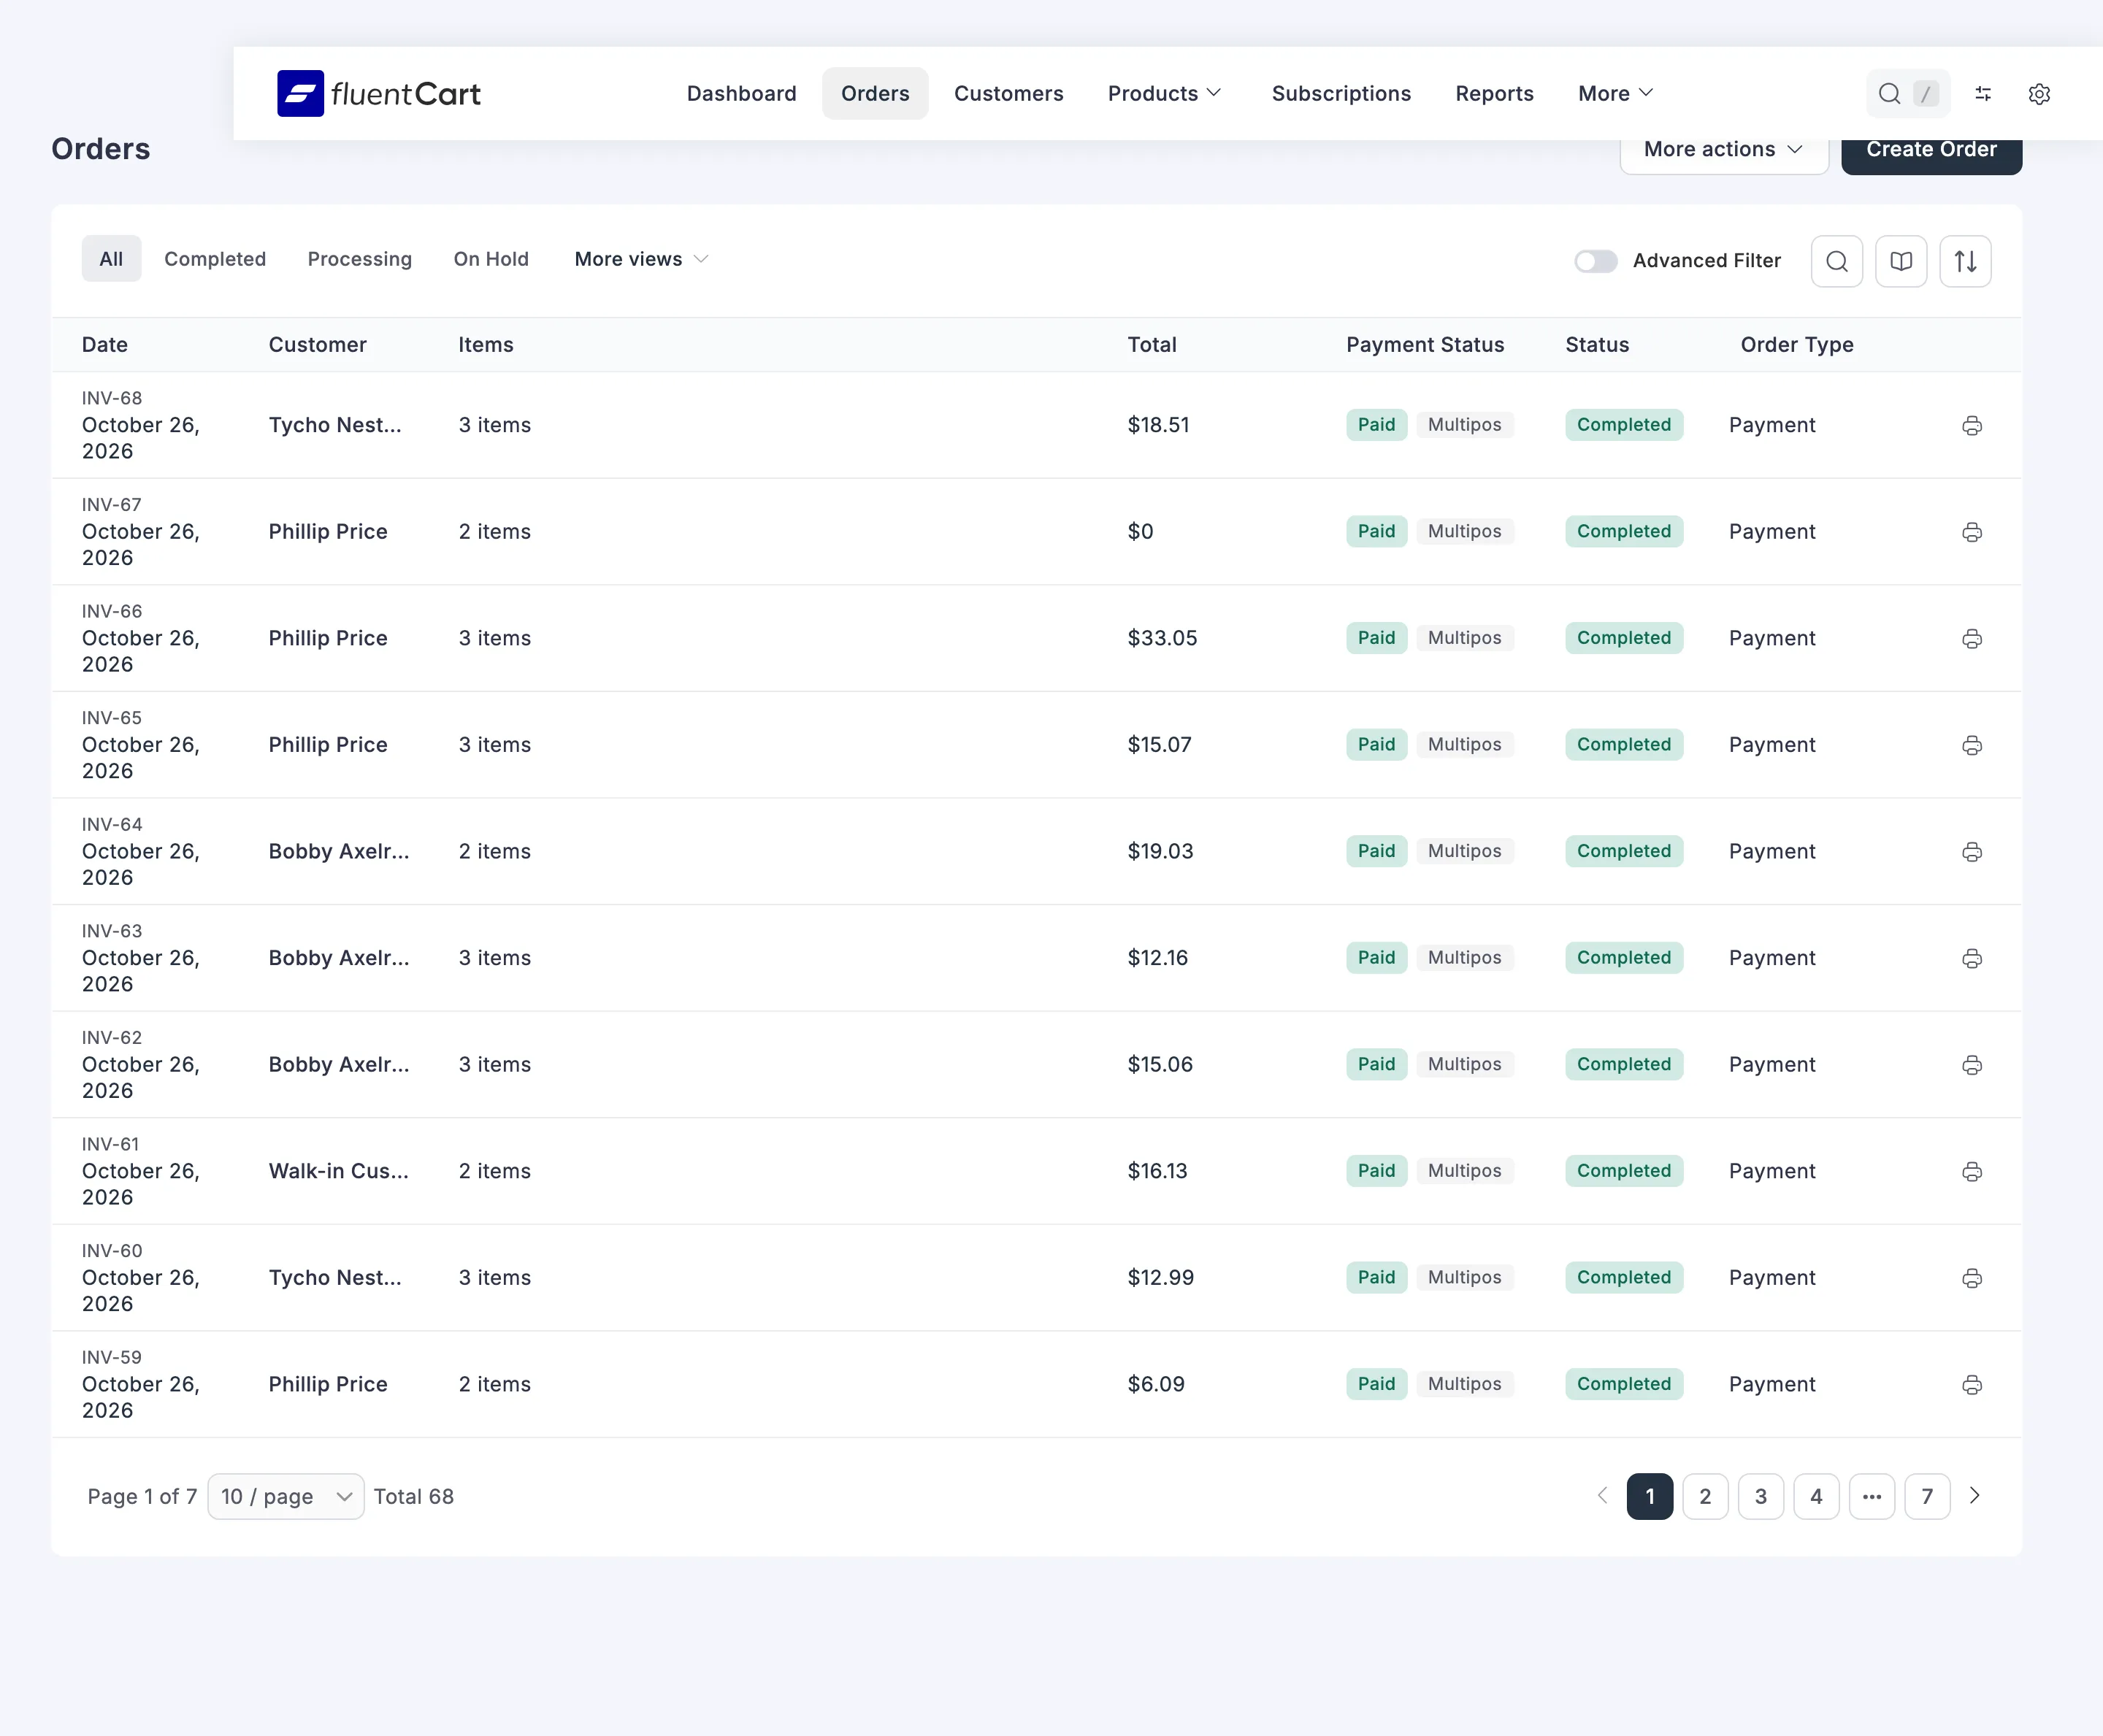The height and width of the screenshot is (1736, 2103).
Task: Print receipt for order INV-59
Action: 1971,1384
